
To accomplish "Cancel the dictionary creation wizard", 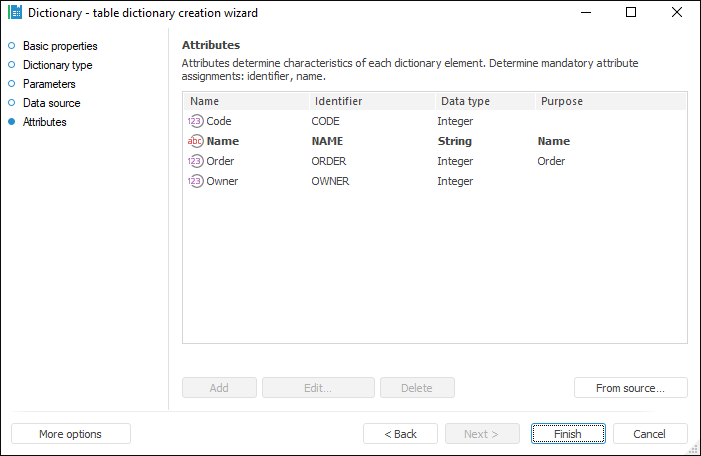I will [x=650, y=434].
